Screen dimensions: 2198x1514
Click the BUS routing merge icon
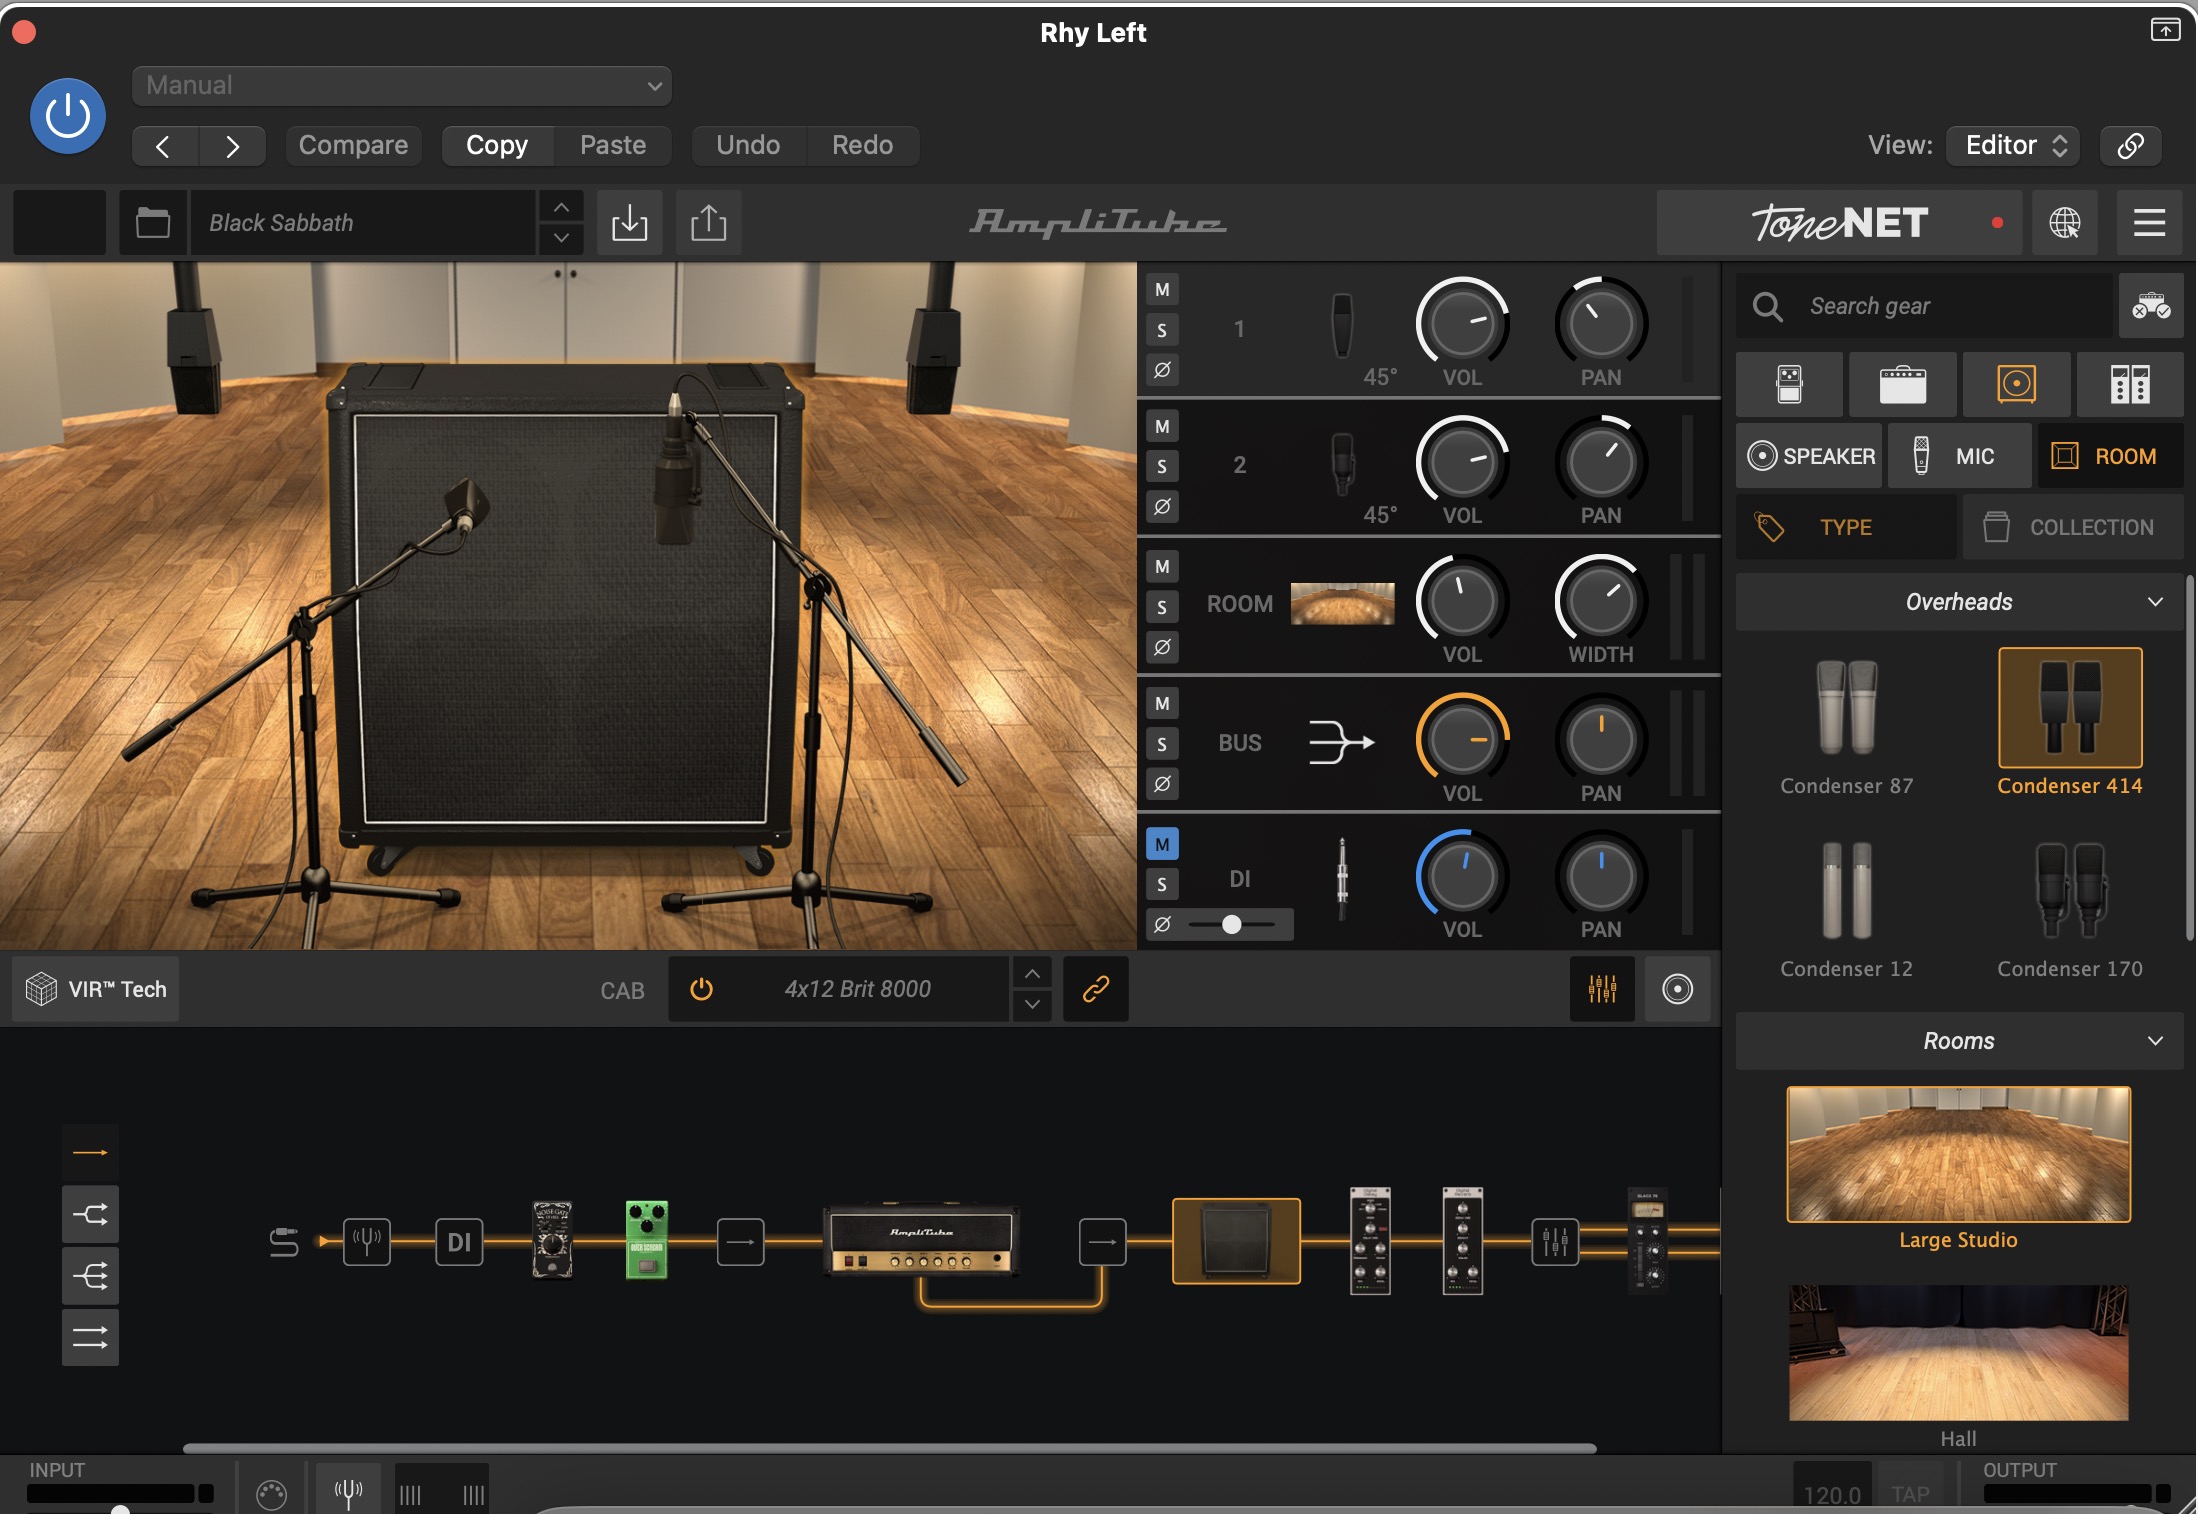point(1341,743)
